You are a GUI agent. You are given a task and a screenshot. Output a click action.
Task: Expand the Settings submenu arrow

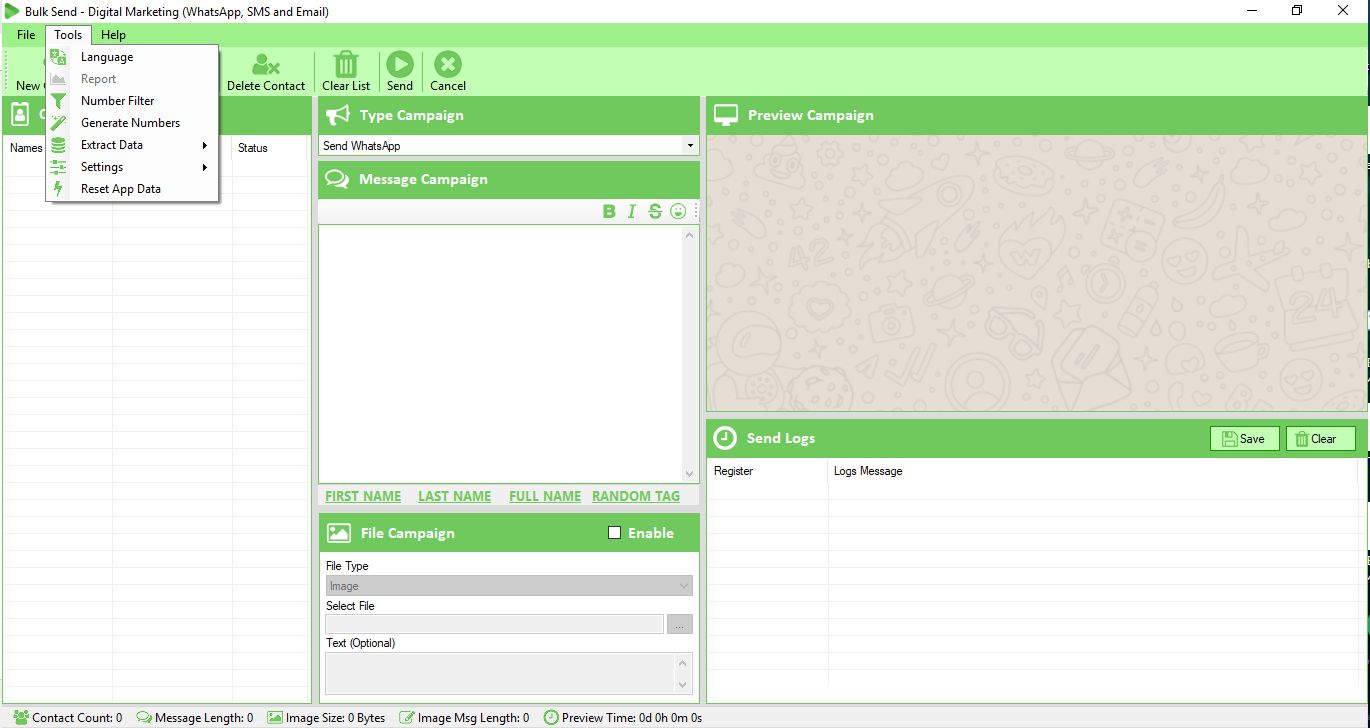tap(204, 167)
